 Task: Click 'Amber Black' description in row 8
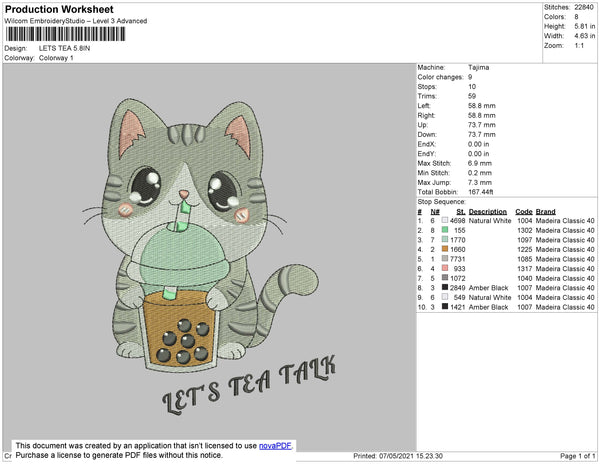point(488,288)
